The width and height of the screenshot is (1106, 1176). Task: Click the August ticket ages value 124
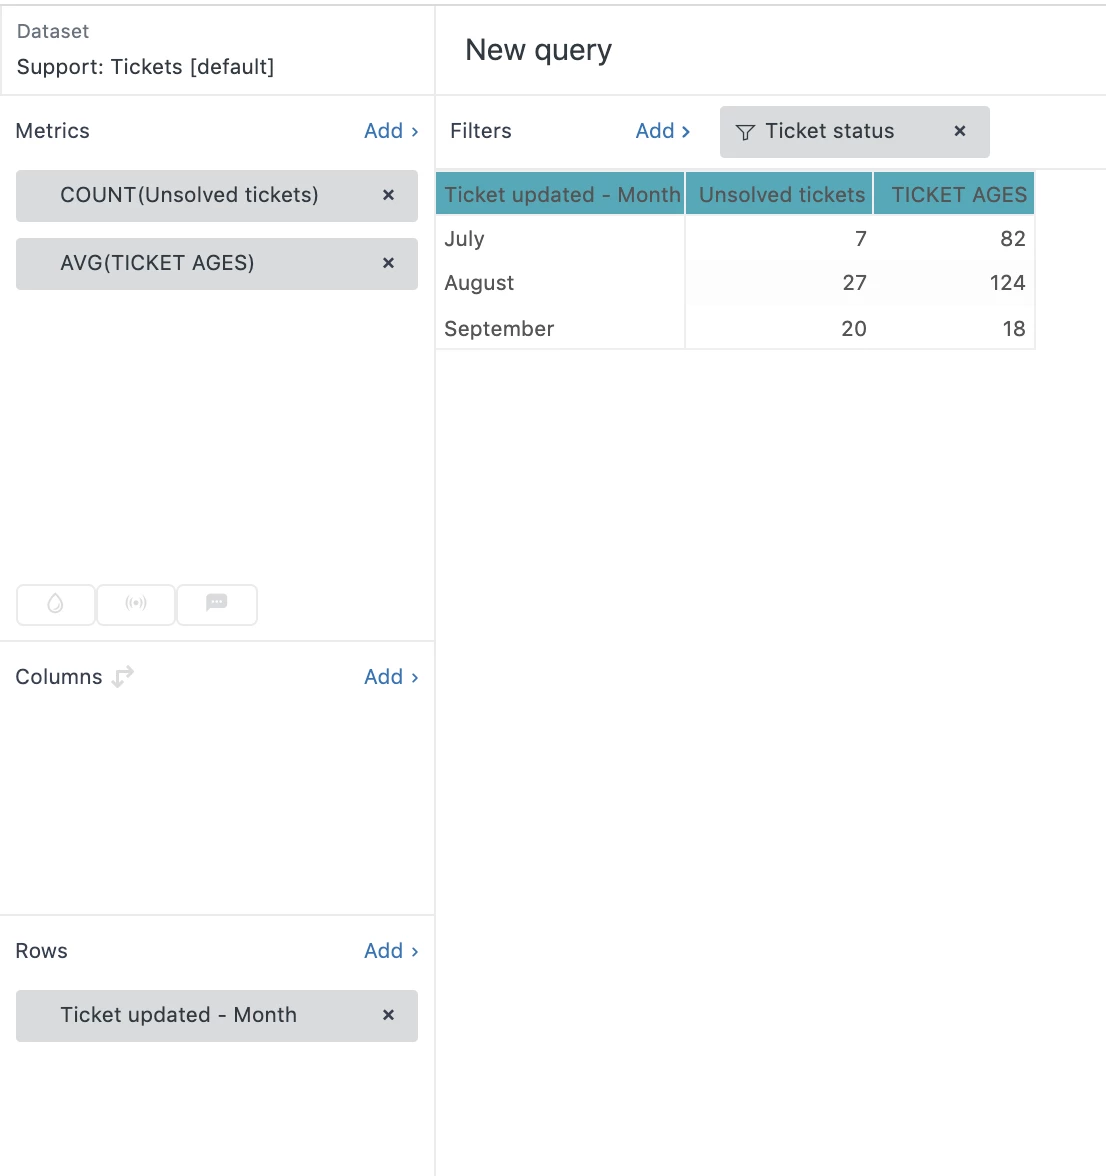click(x=1007, y=284)
